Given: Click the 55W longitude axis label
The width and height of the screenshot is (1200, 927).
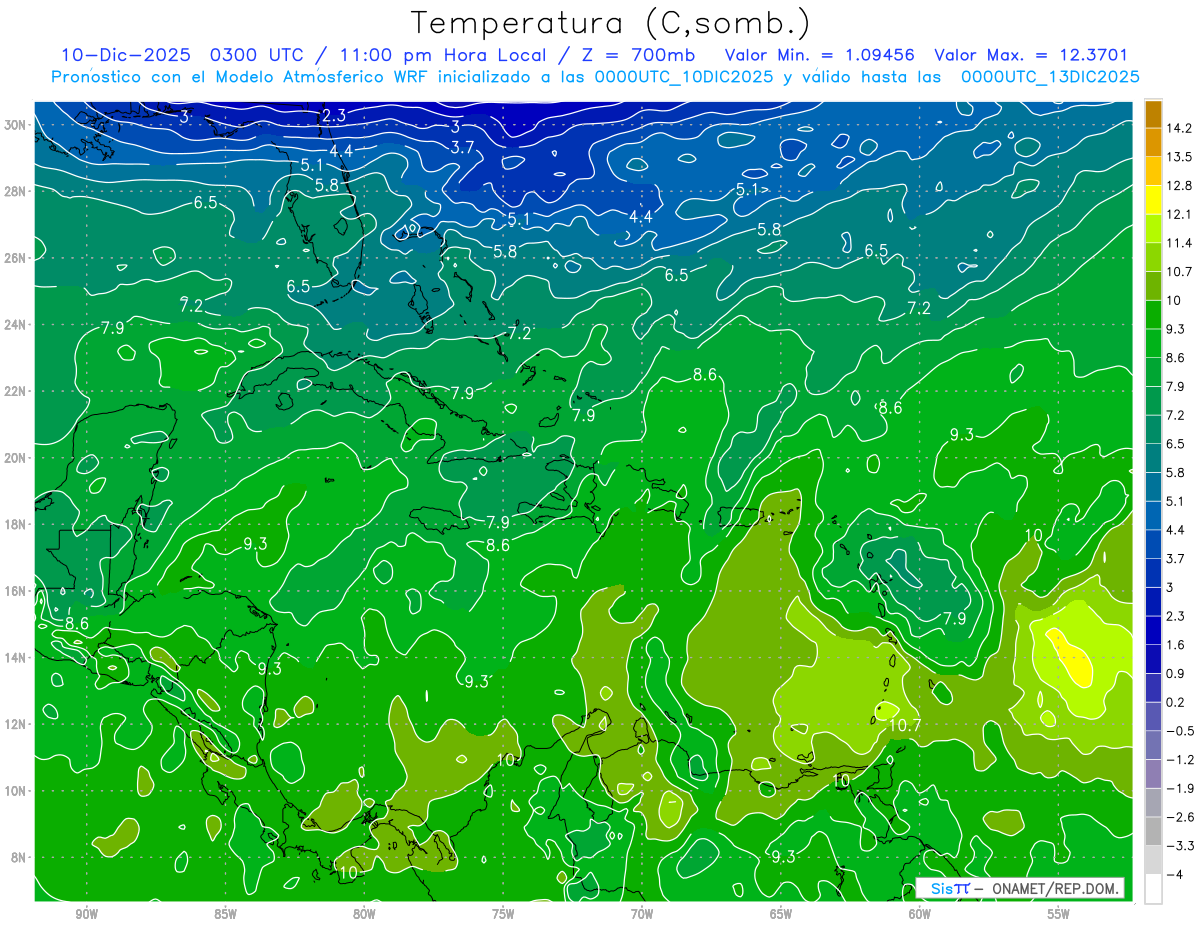Looking at the screenshot, I should [x=1059, y=914].
